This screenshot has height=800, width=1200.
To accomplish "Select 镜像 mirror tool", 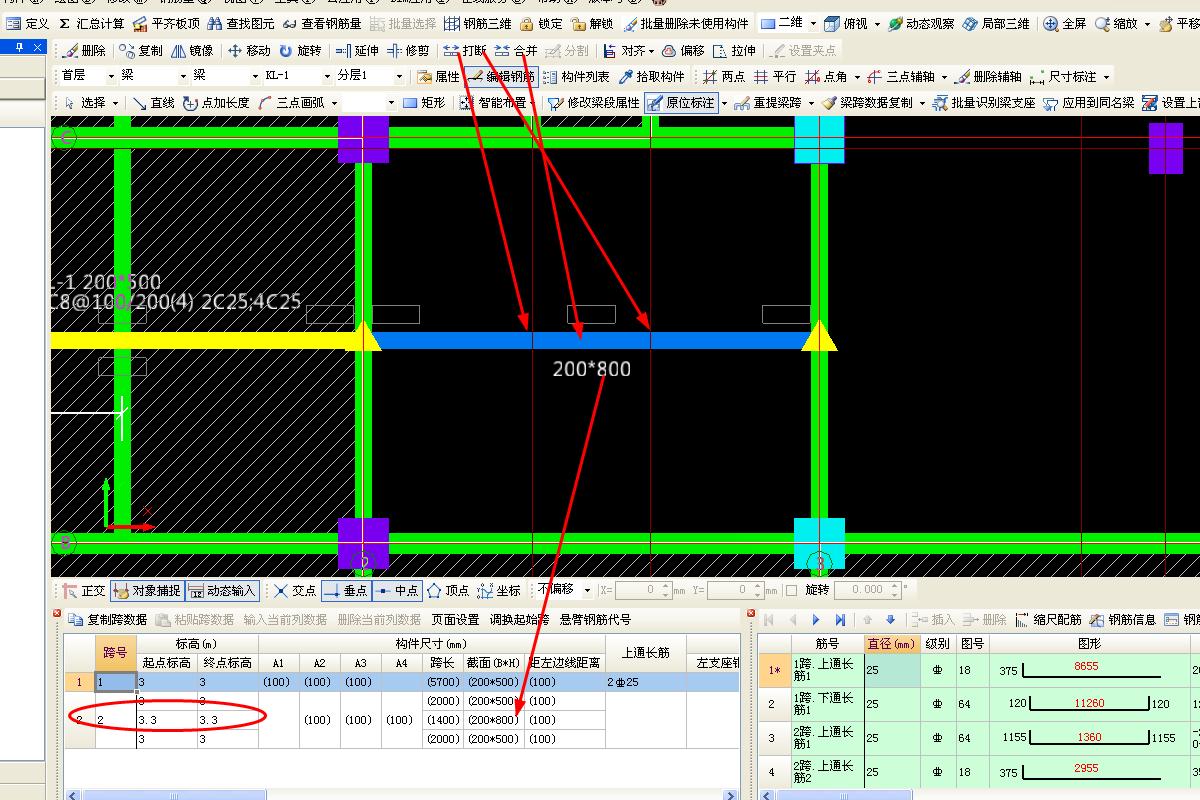I will [x=192, y=50].
